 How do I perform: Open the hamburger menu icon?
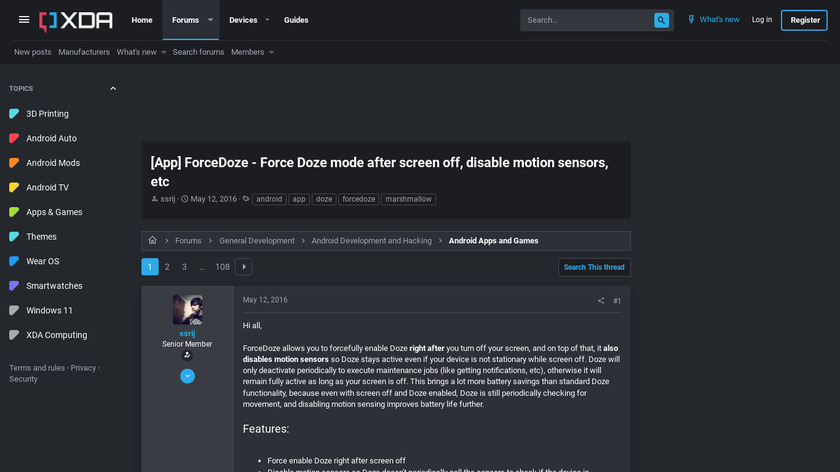[x=24, y=20]
